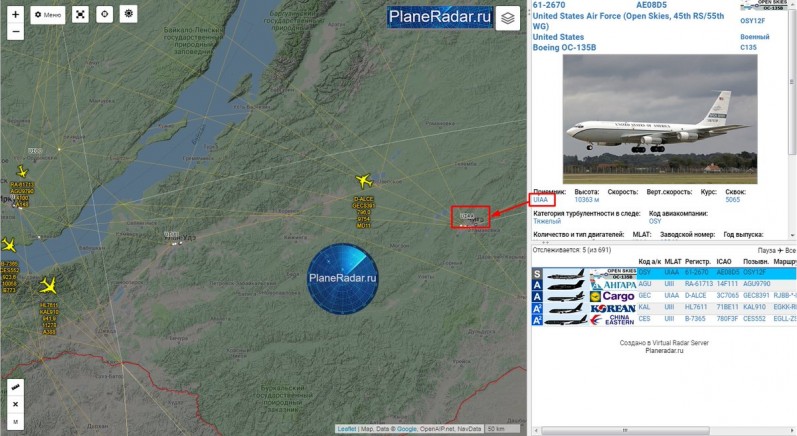The height and width of the screenshot is (436, 797).
Task: Open the Leaflet attribution link
Action: 347,429
